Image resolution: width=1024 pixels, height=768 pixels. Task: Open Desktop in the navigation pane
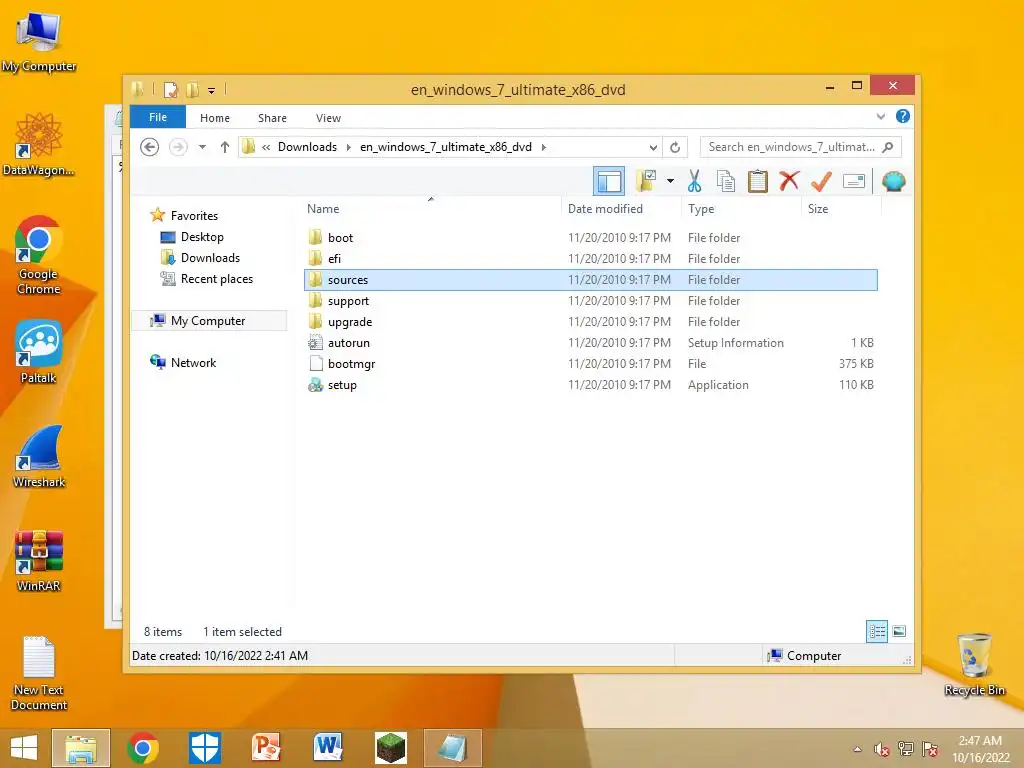202,236
